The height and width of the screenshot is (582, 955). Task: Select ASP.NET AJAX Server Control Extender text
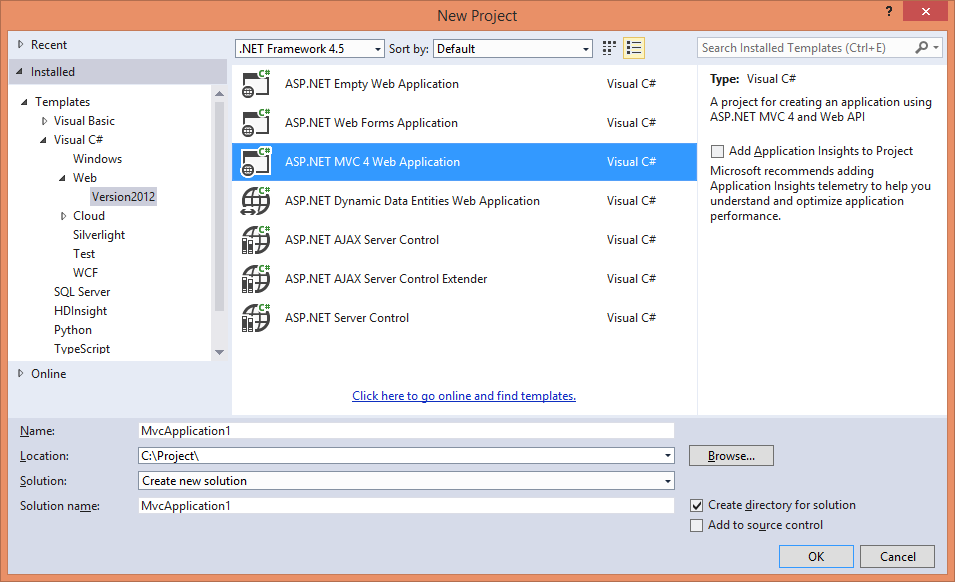386,279
